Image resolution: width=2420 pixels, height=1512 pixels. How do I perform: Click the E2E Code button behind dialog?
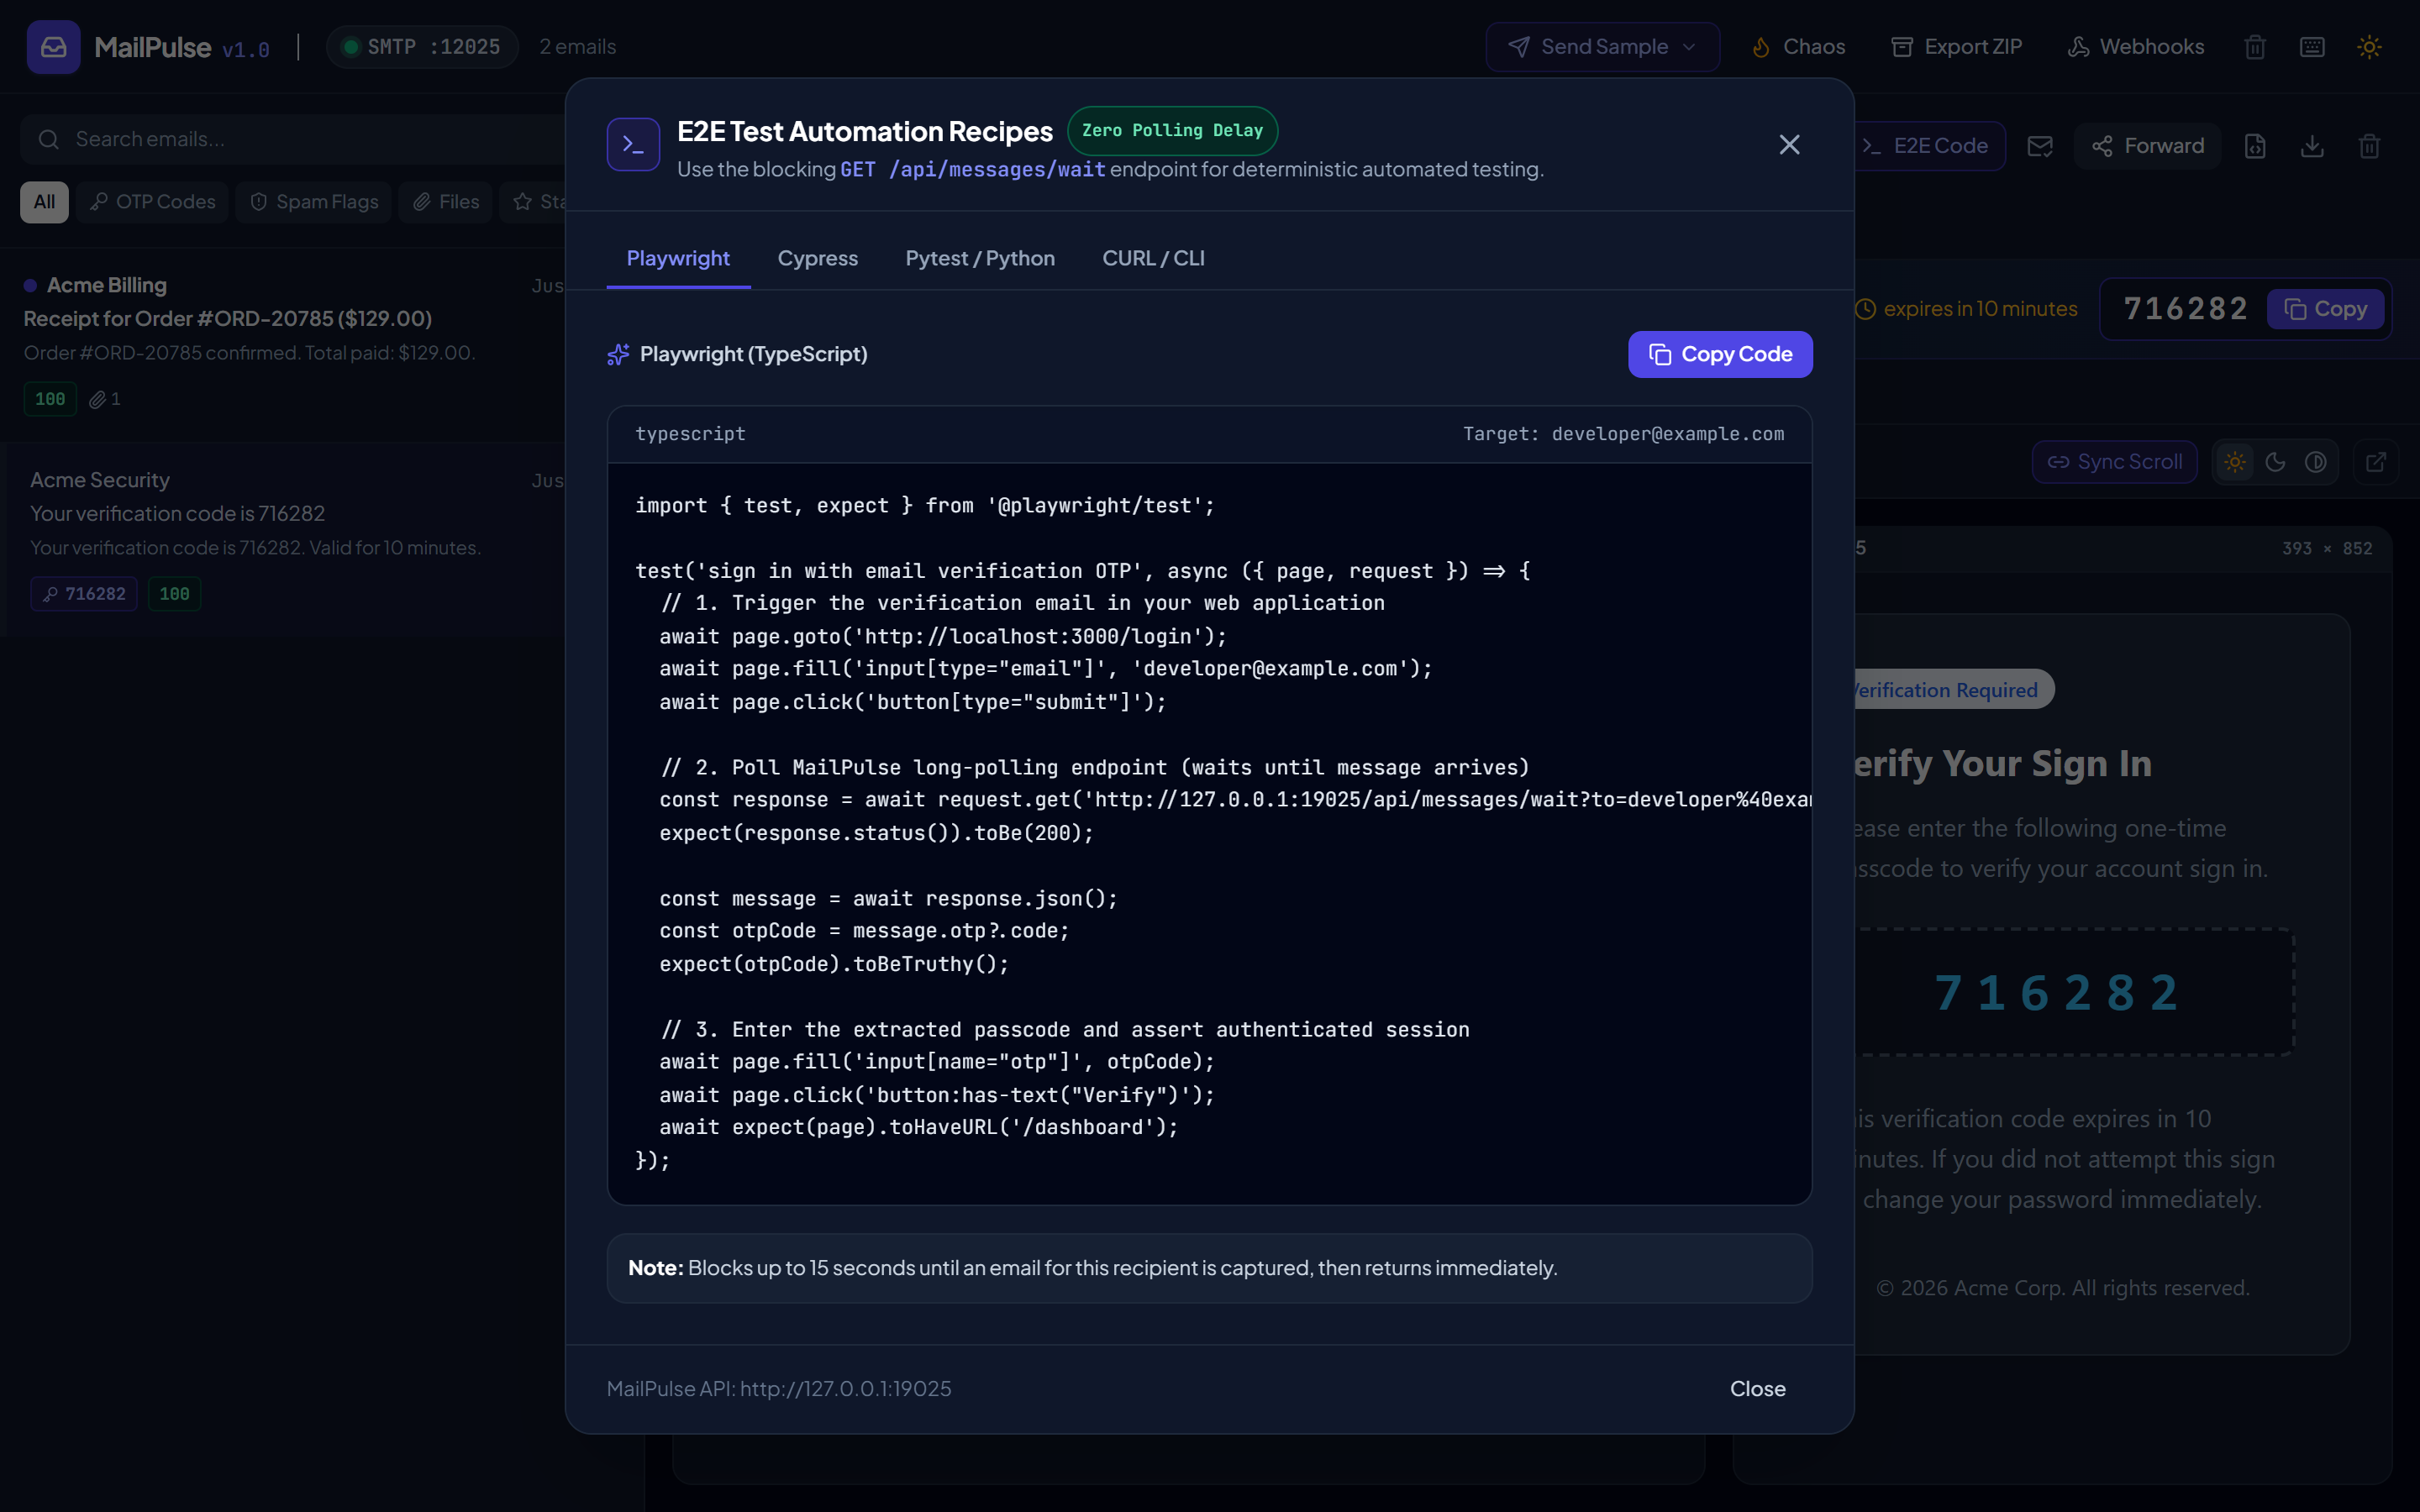tap(1930, 146)
